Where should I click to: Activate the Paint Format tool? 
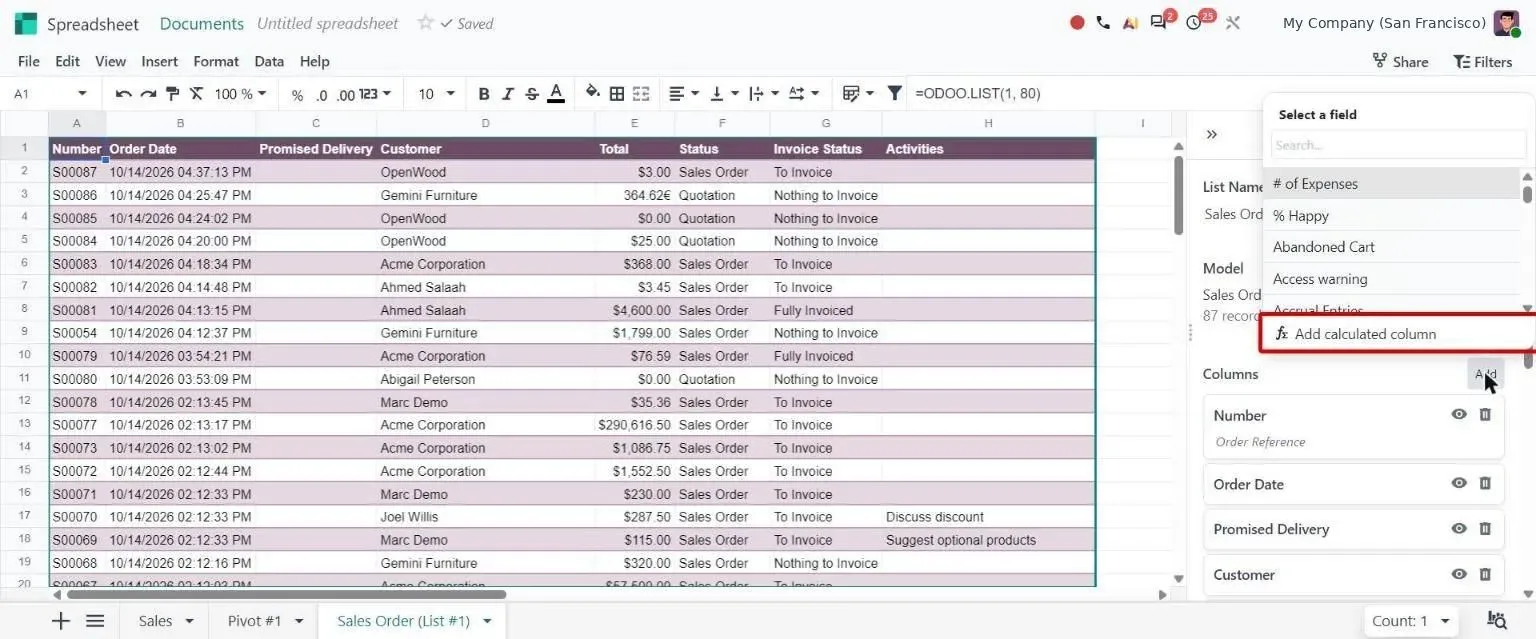tap(172, 94)
